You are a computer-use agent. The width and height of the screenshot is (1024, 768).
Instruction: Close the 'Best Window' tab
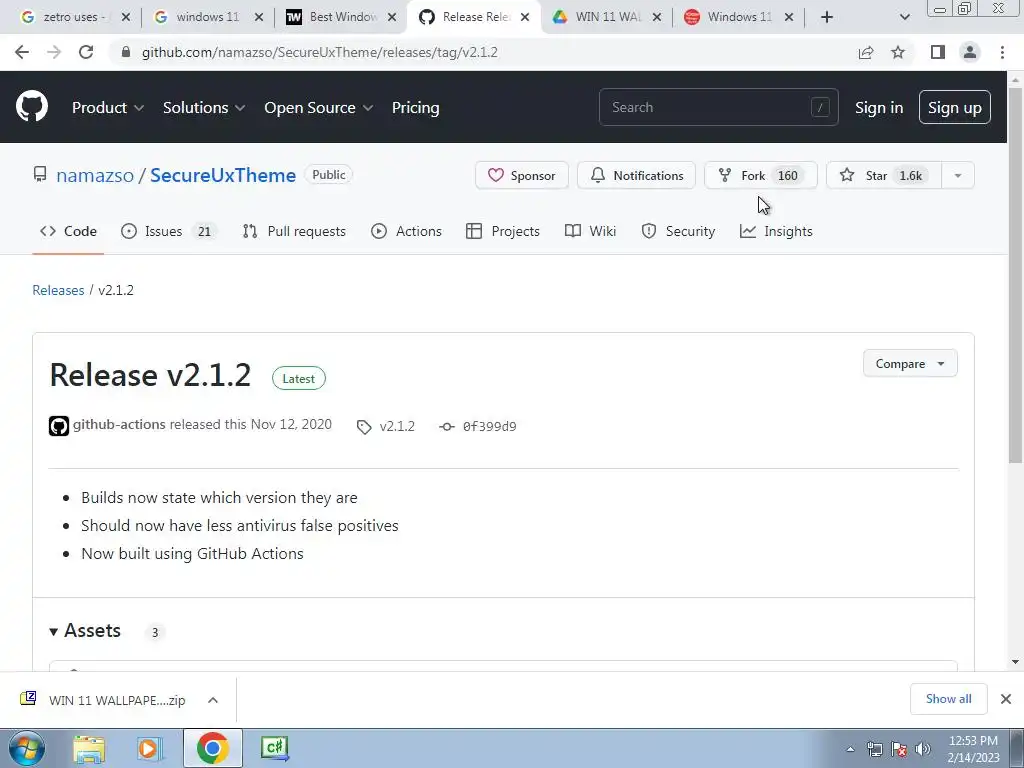392,17
